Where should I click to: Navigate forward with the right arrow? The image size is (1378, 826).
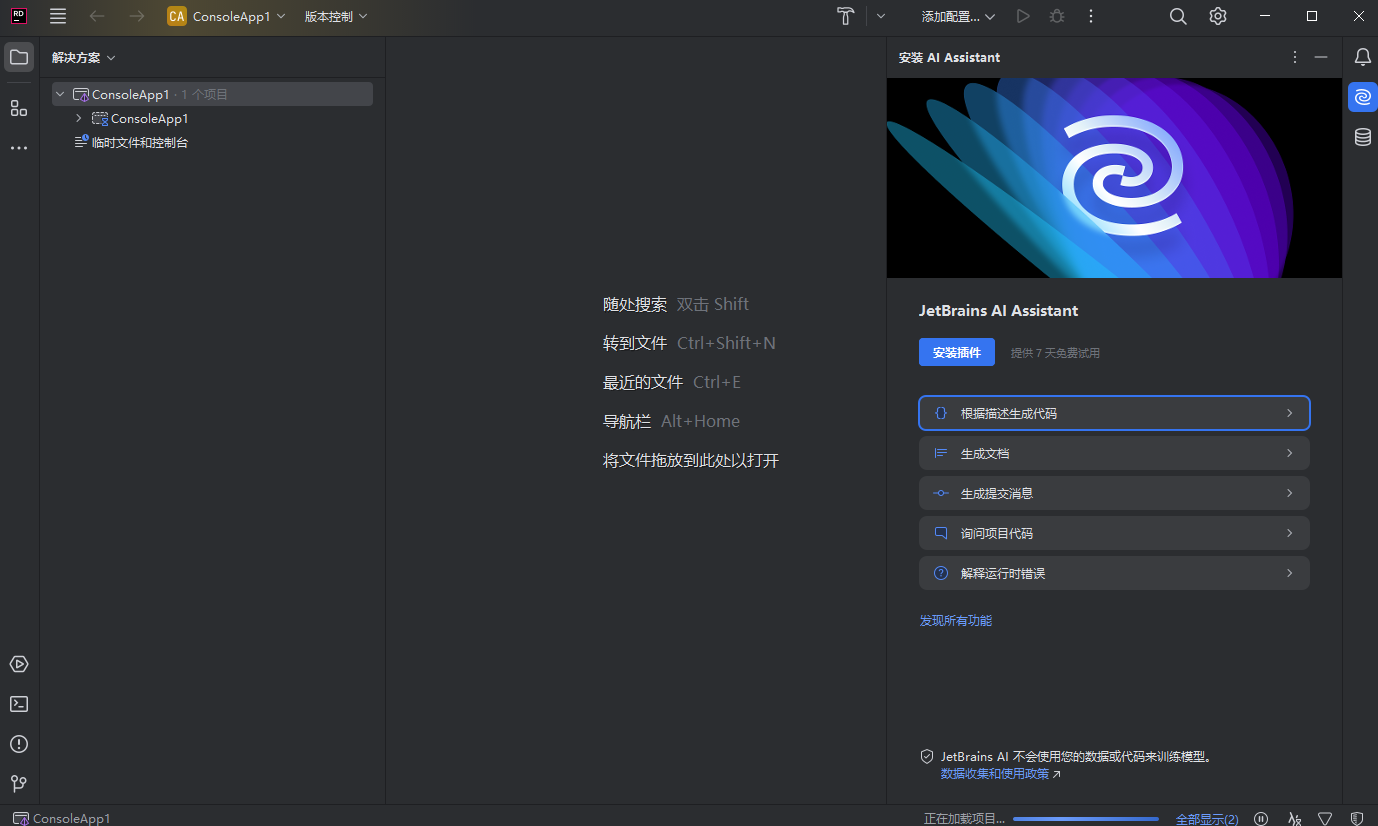tap(137, 16)
